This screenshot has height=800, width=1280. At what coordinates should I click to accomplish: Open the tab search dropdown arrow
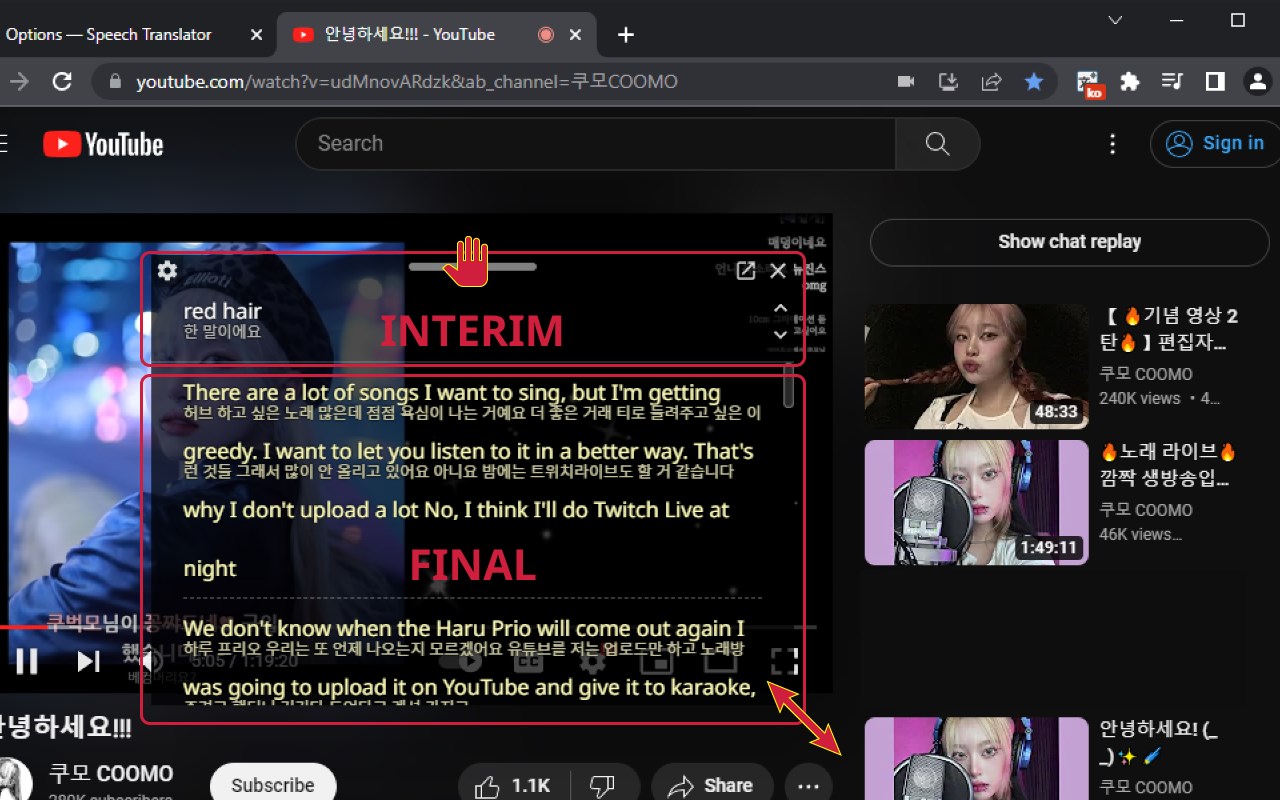click(x=1116, y=20)
